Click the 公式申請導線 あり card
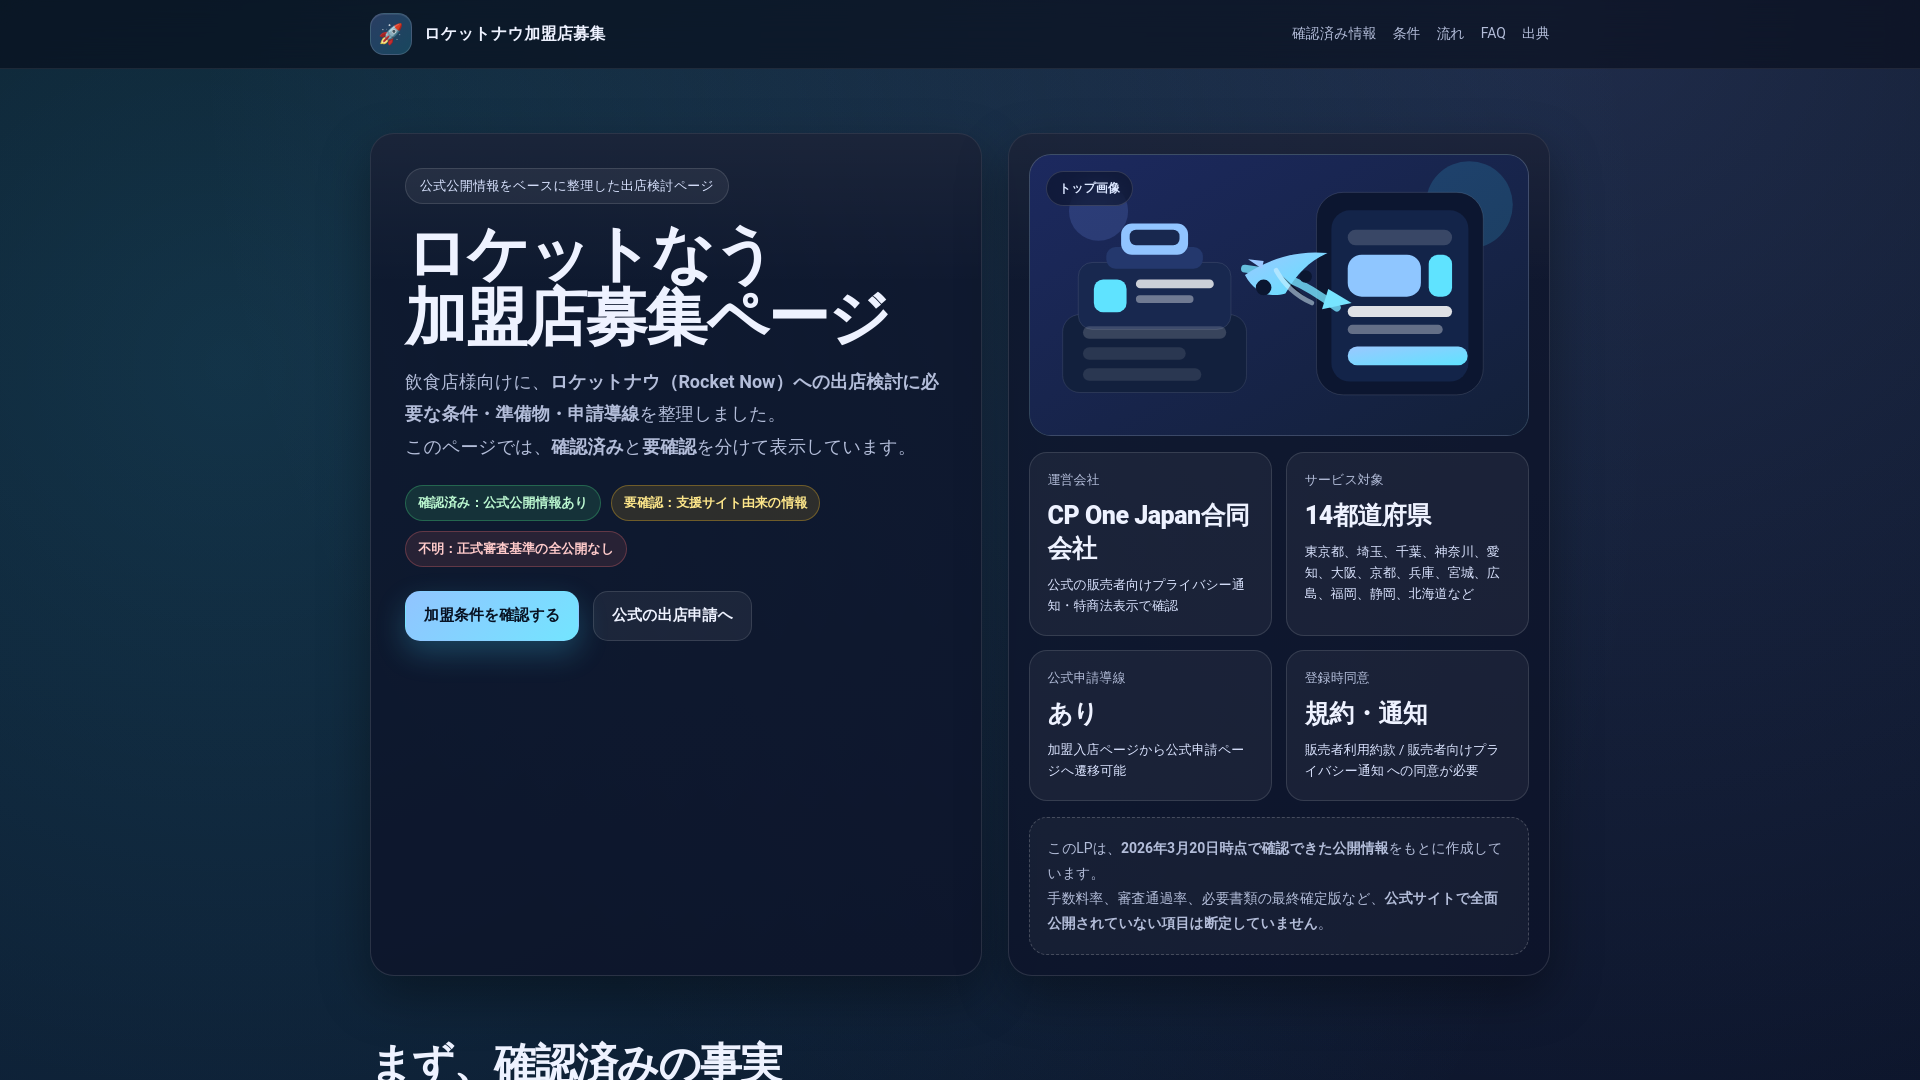 tap(1150, 726)
